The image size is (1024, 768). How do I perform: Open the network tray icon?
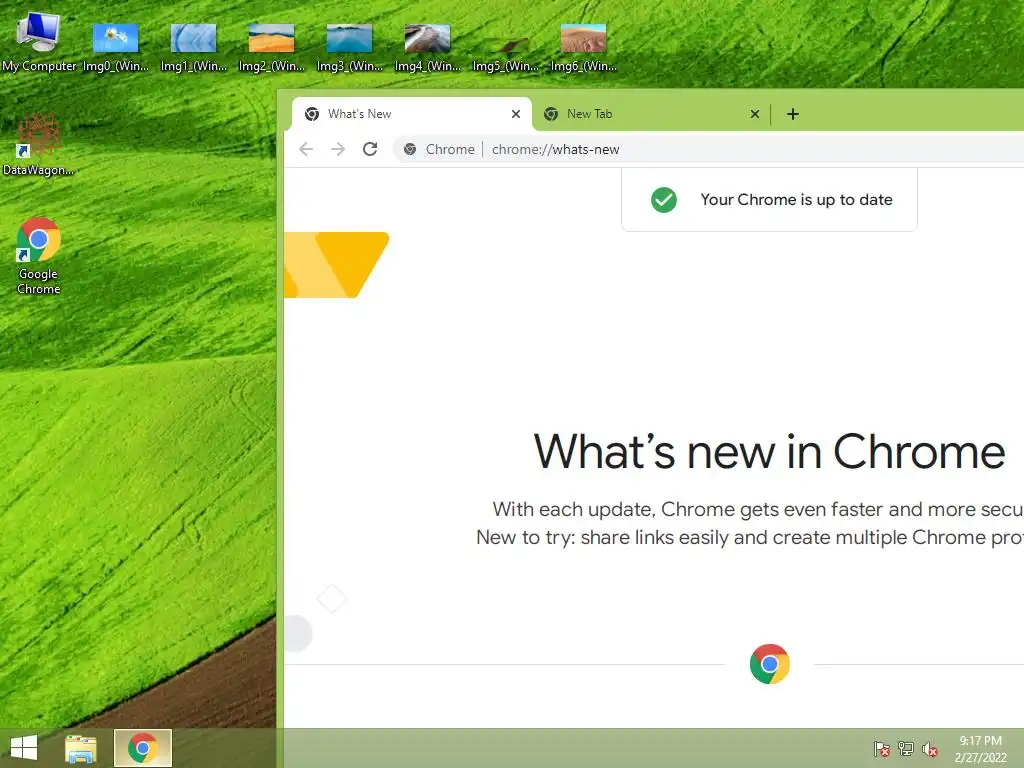point(906,748)
